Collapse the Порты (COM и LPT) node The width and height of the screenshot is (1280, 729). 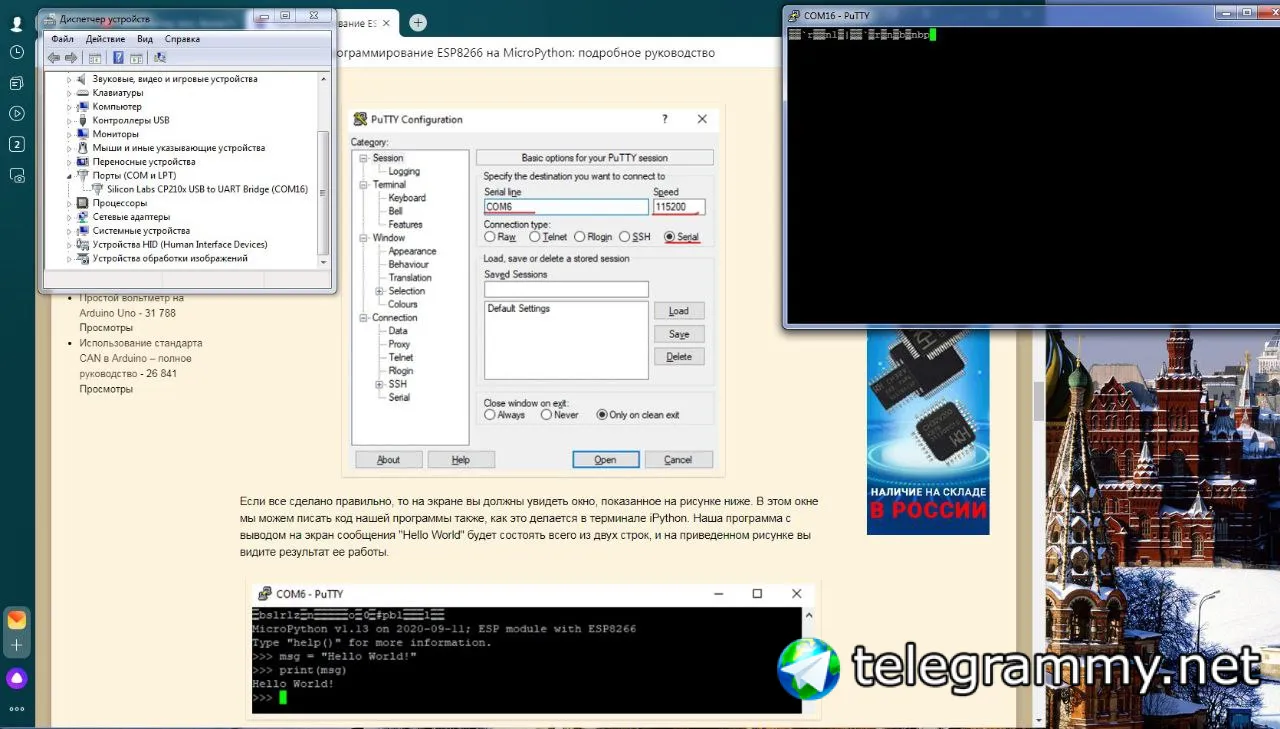[70, 175]
